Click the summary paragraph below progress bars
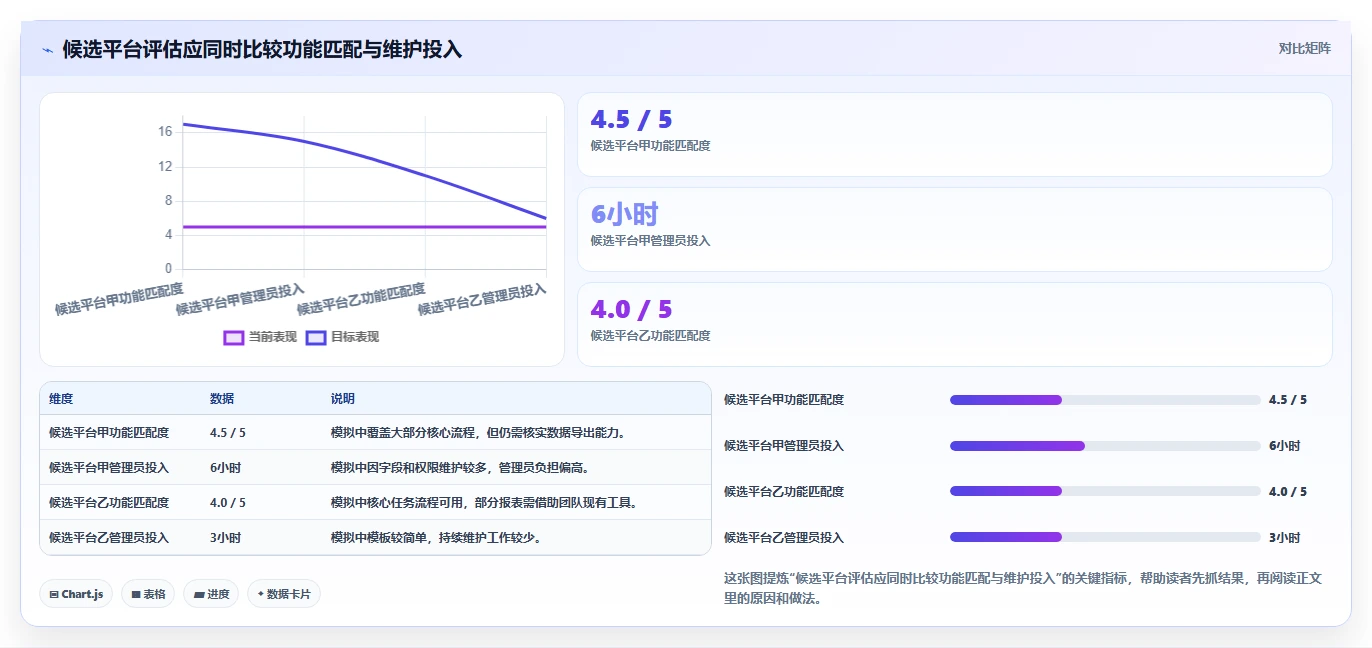1372x648 pixels. click(x=1023, y=588)
